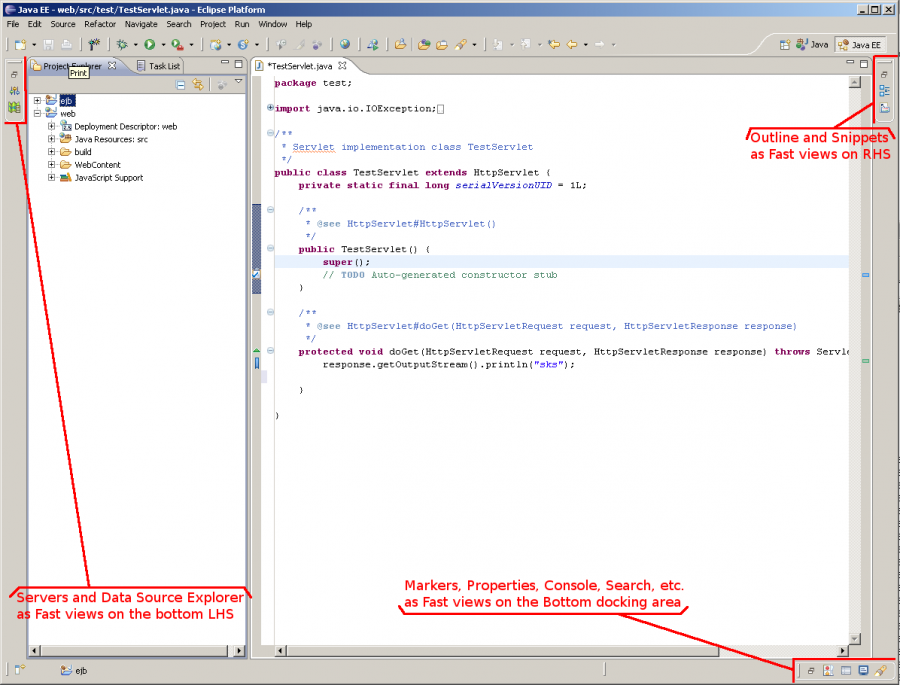The image size is (900, 685).
Task: Toggle the Markers fast view at bottom right
Action: coord(828,671)
